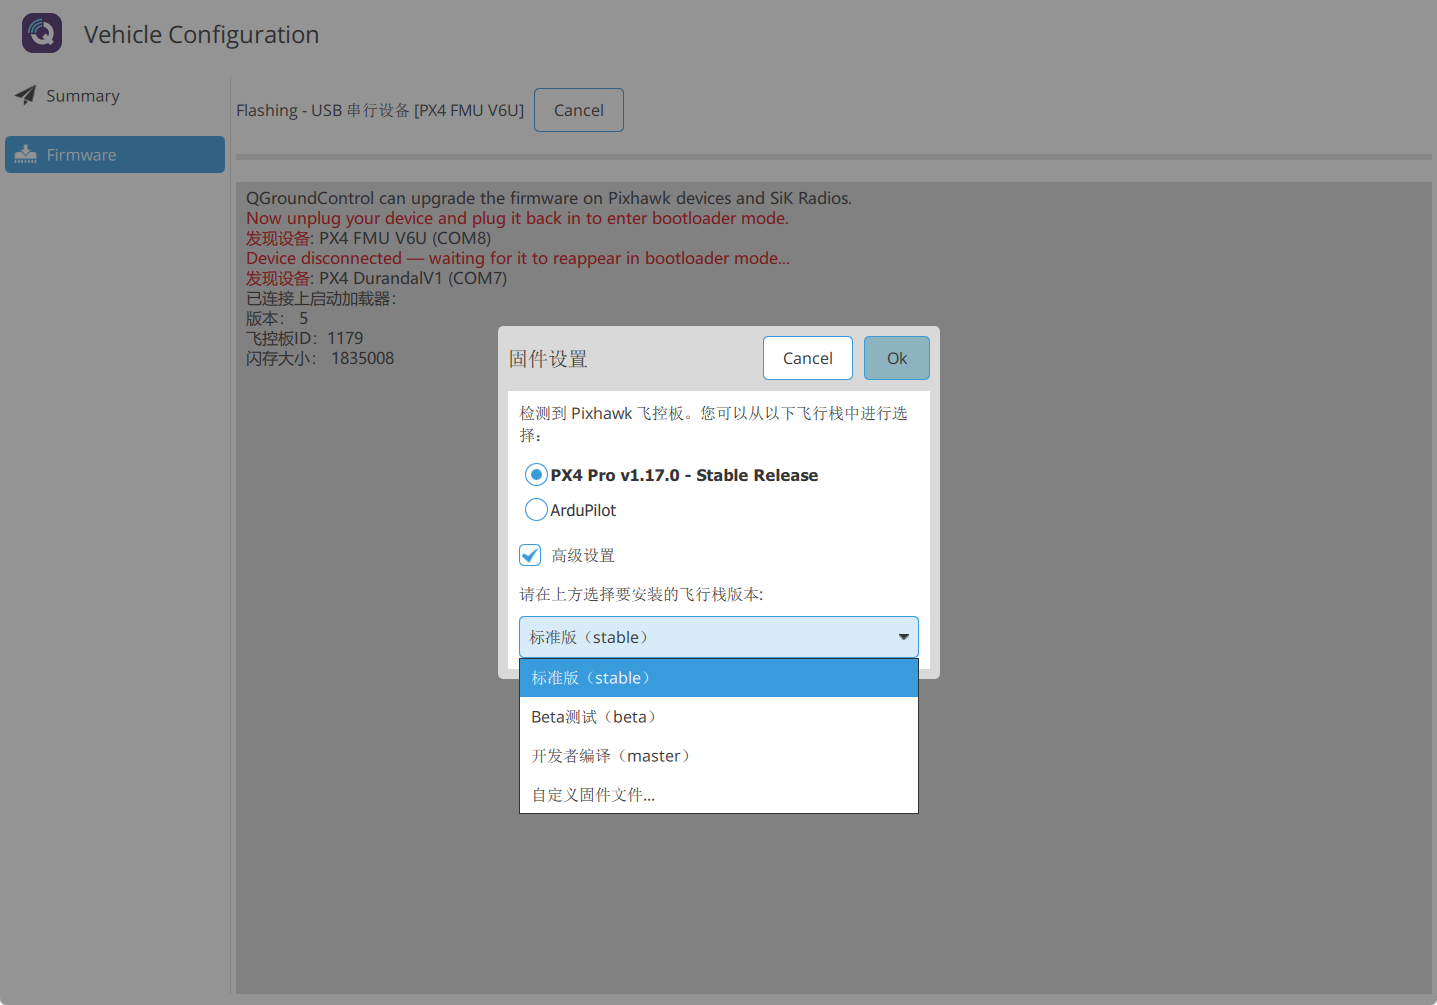Click the Summary paper plane icon
The height and width of the screenshot is (1005, 1437).
[x=26, y=95]
